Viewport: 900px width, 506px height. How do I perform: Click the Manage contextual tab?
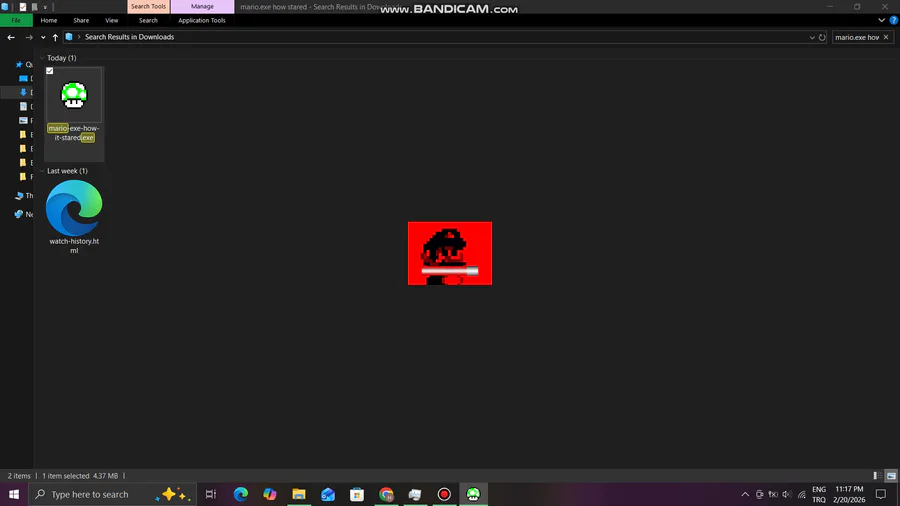[x=202, y=6]
